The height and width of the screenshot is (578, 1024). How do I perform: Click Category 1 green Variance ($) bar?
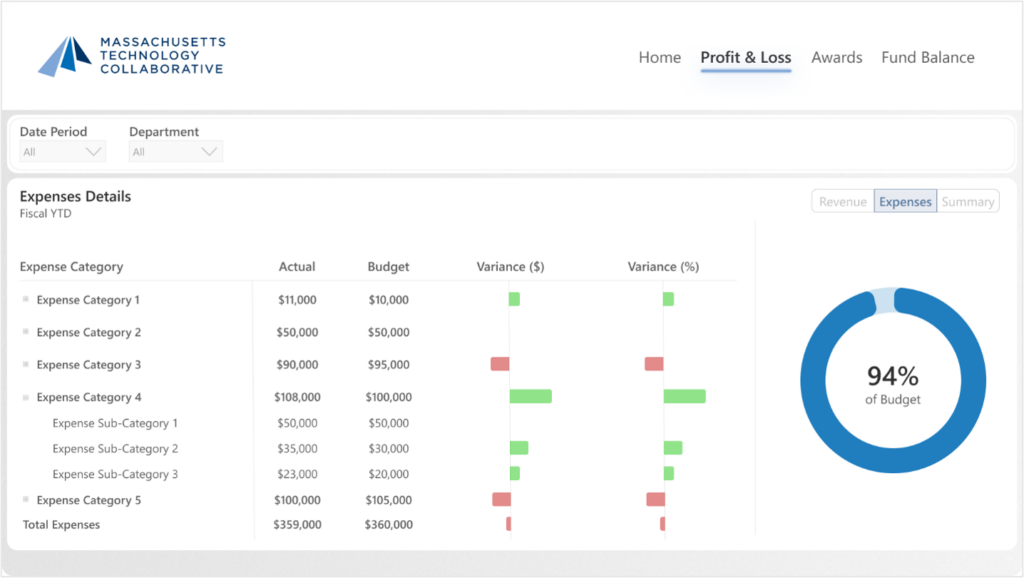(515, 299)
